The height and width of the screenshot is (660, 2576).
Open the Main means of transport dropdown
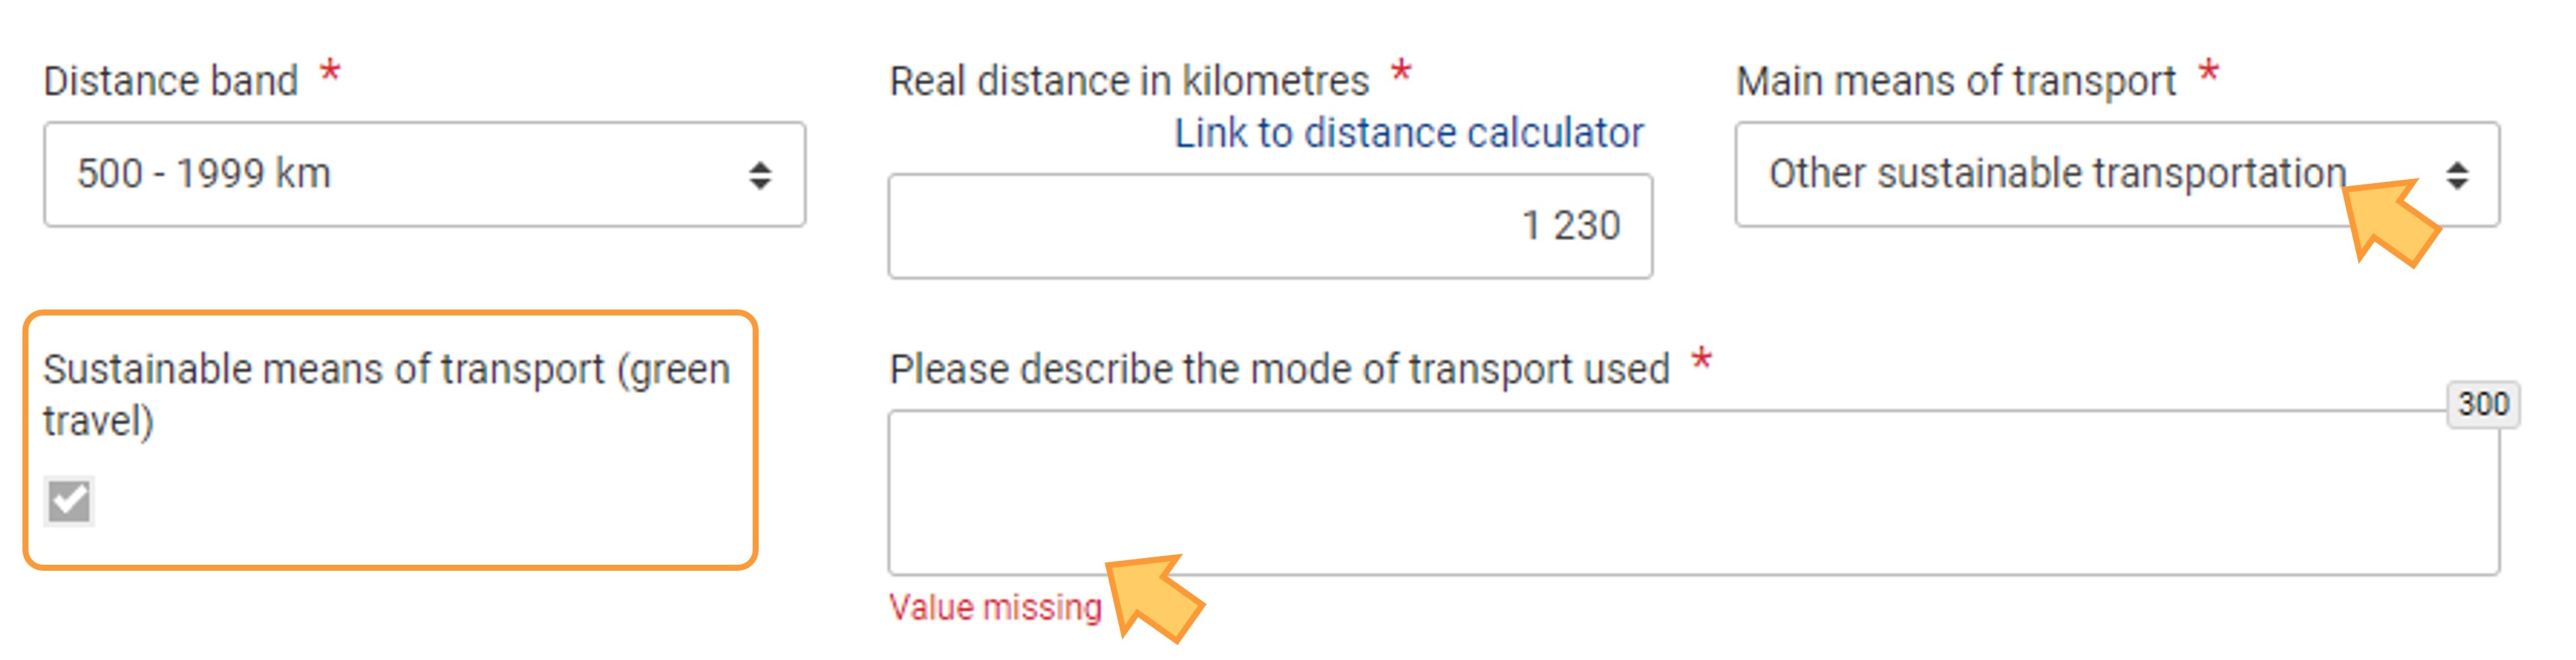[2117, 174]
